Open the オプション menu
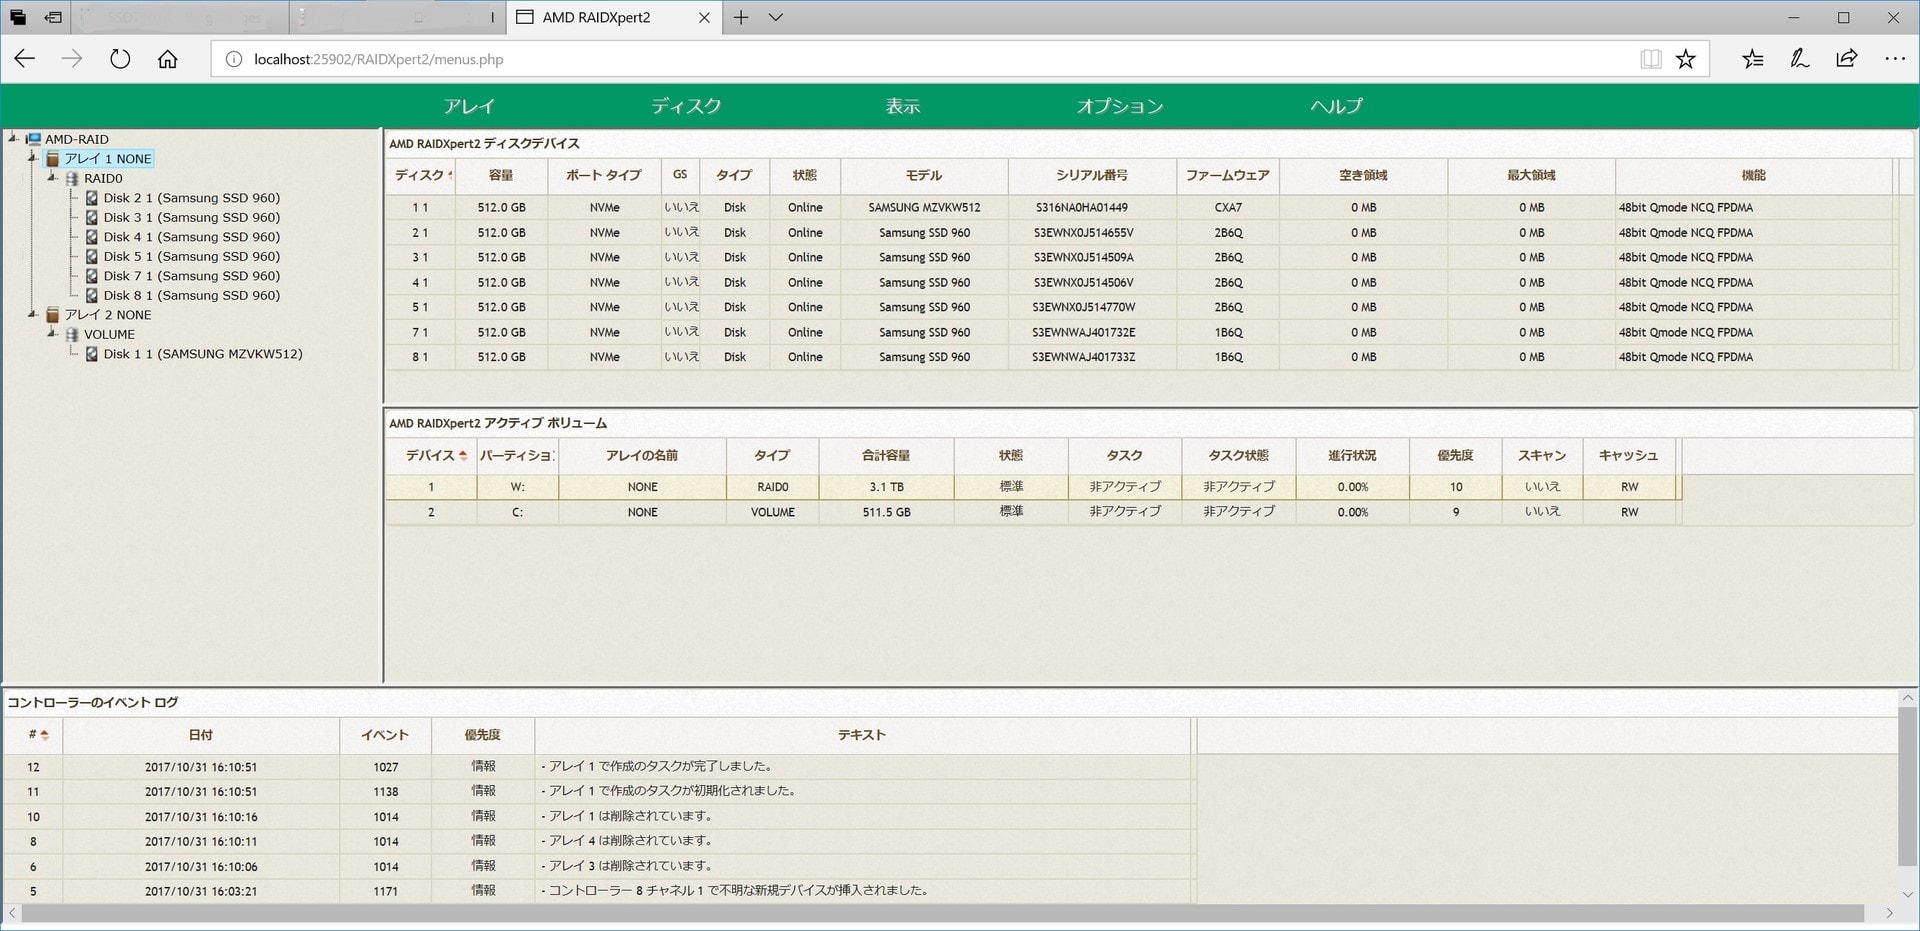Viewport: 1920px width, 931px height. (1120, 106)
